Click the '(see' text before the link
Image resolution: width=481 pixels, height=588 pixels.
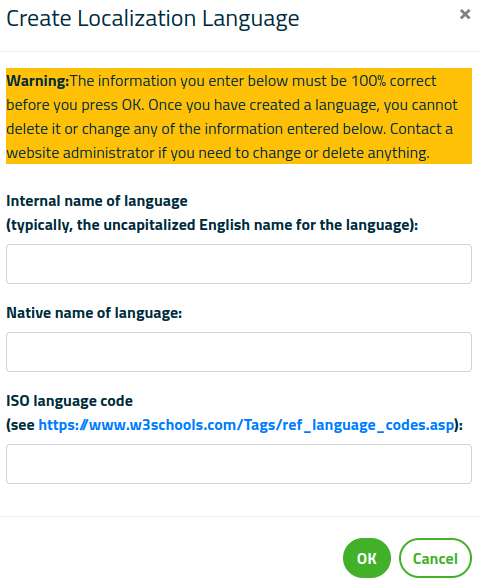click(21, 425)
